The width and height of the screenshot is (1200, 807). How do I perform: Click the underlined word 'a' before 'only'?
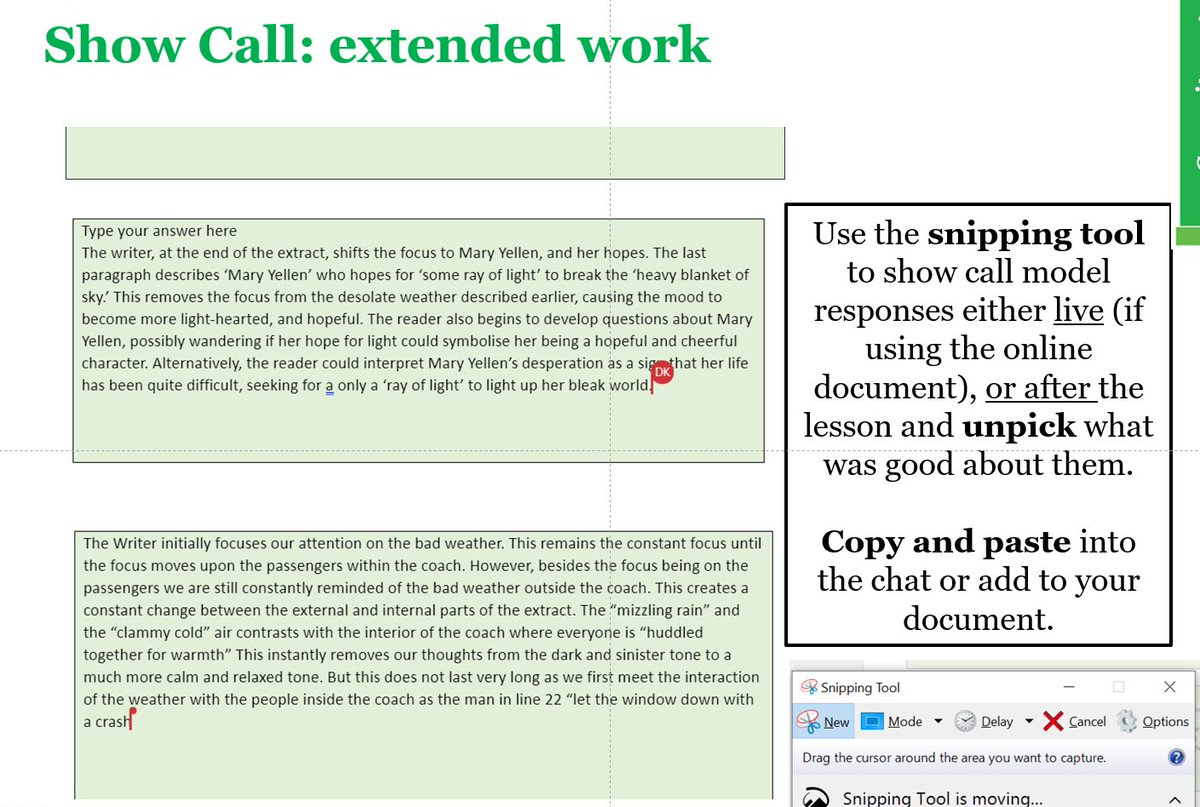pyautogui.click(x=330, y=385)
